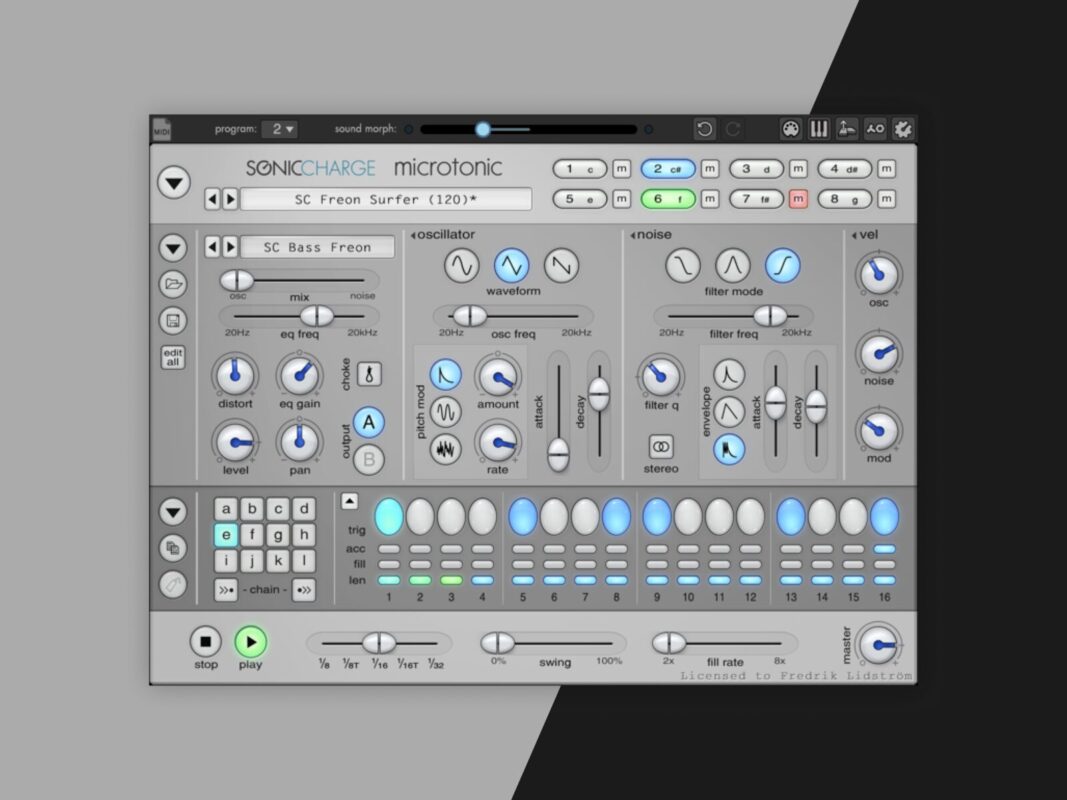Mute drum channel 1

point(621,169)
